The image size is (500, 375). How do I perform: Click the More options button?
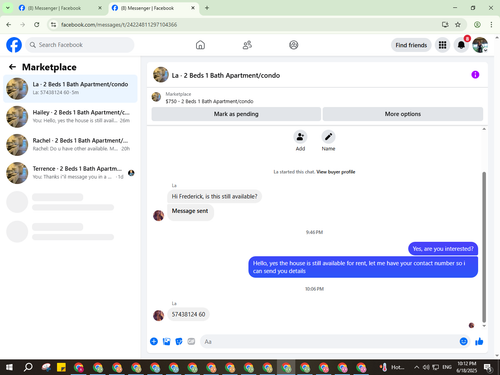tap(403, 114)
